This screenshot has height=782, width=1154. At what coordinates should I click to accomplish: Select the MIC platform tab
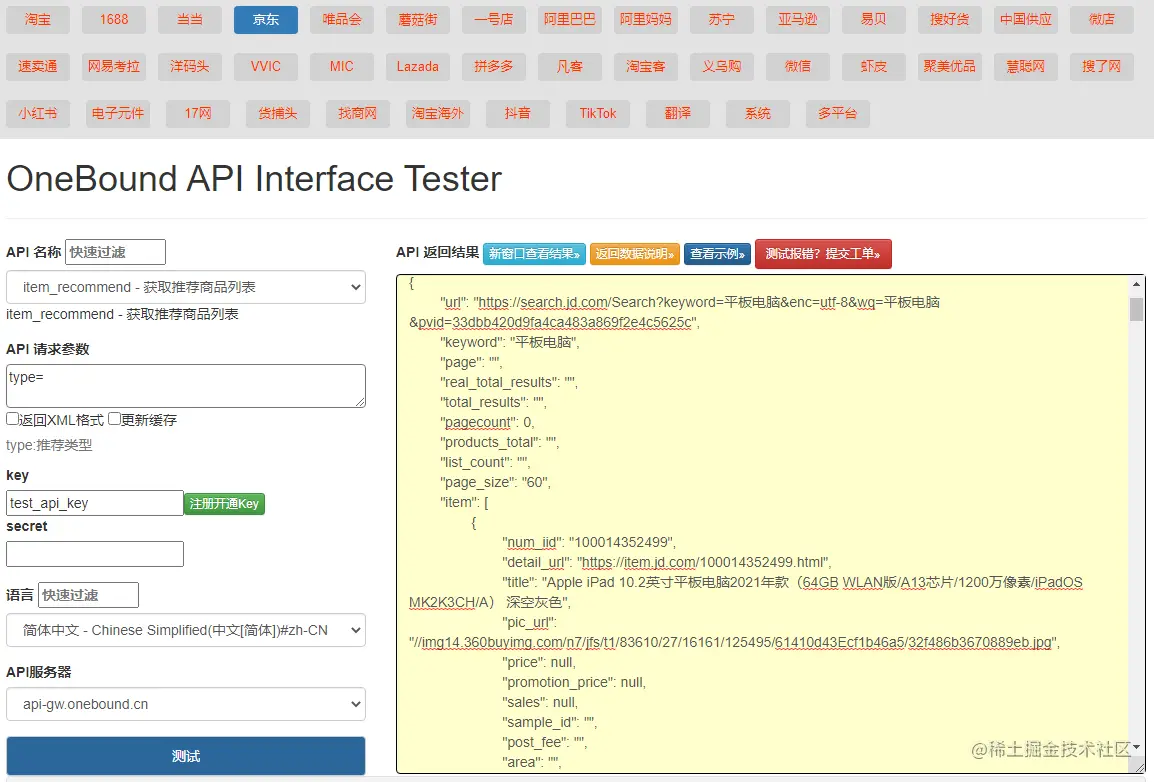pyautogui.click(x=341, y=67)
